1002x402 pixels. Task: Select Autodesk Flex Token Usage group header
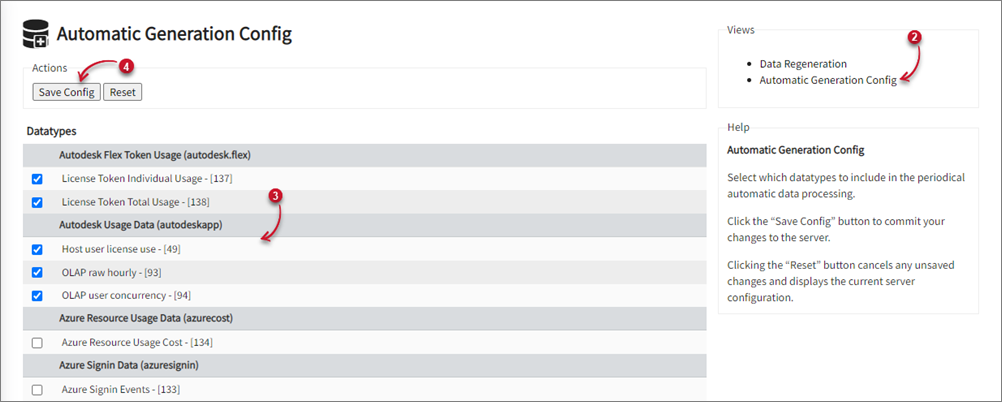(154, 155)
